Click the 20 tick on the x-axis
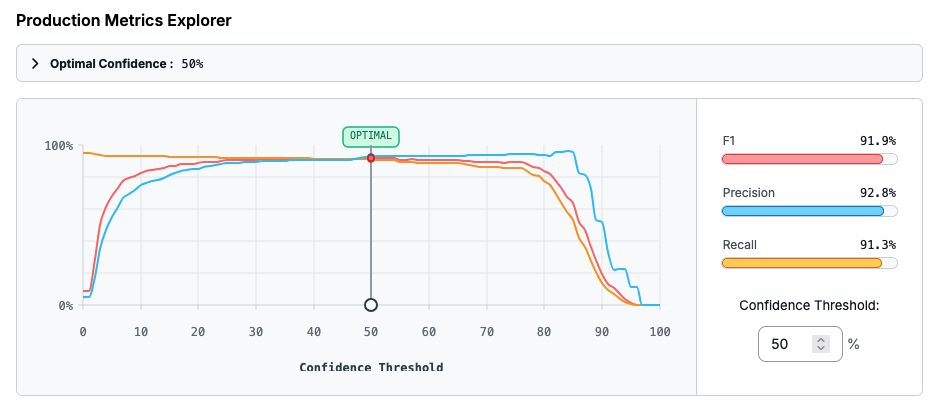943x410 pixels. [198, 331]
